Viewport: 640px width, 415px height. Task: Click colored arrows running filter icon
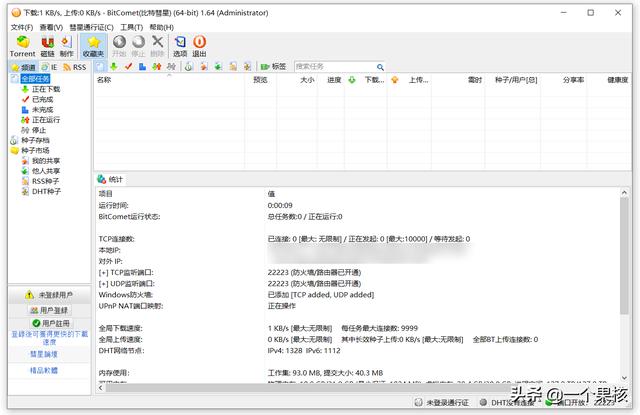pos(157,66)
